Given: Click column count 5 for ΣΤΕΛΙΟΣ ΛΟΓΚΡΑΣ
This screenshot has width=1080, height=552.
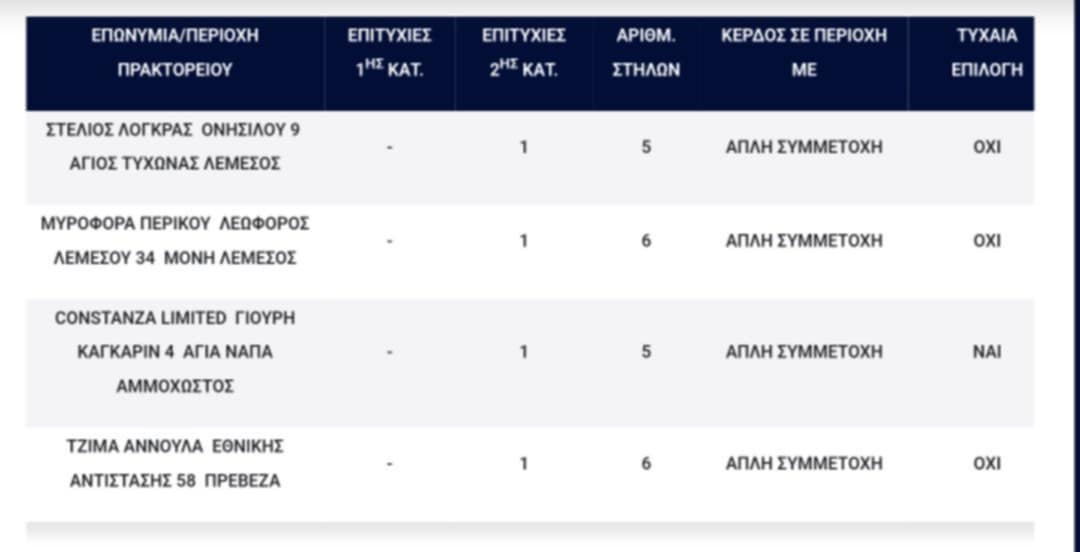Looking at the screenshot, I should pos(646,147).
